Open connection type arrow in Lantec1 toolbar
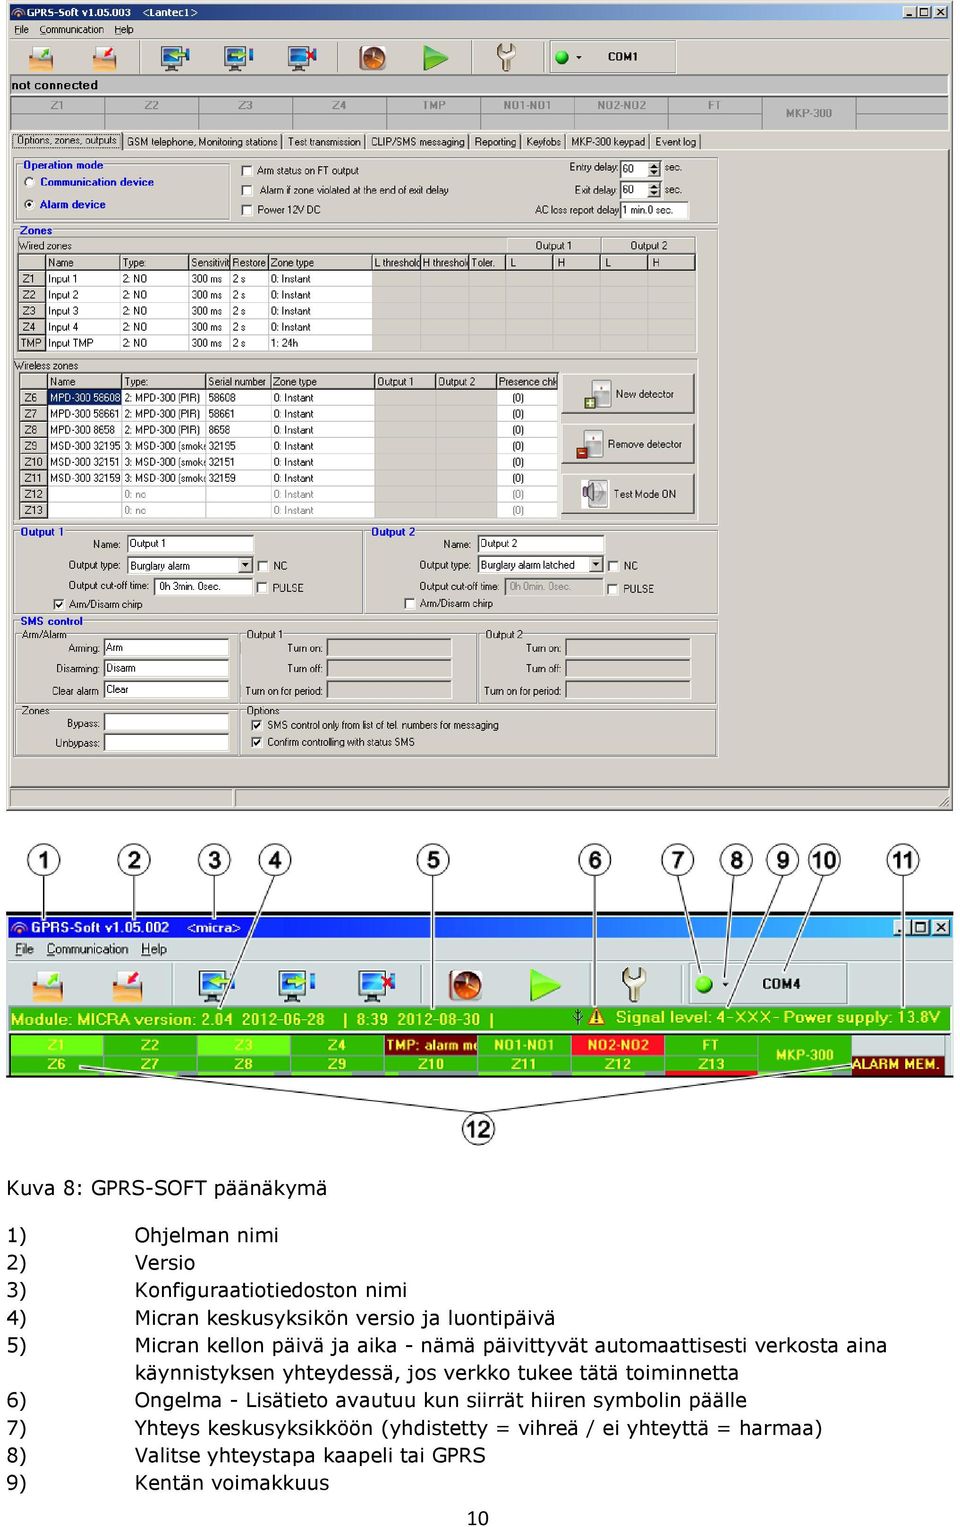 click(579, 58)
